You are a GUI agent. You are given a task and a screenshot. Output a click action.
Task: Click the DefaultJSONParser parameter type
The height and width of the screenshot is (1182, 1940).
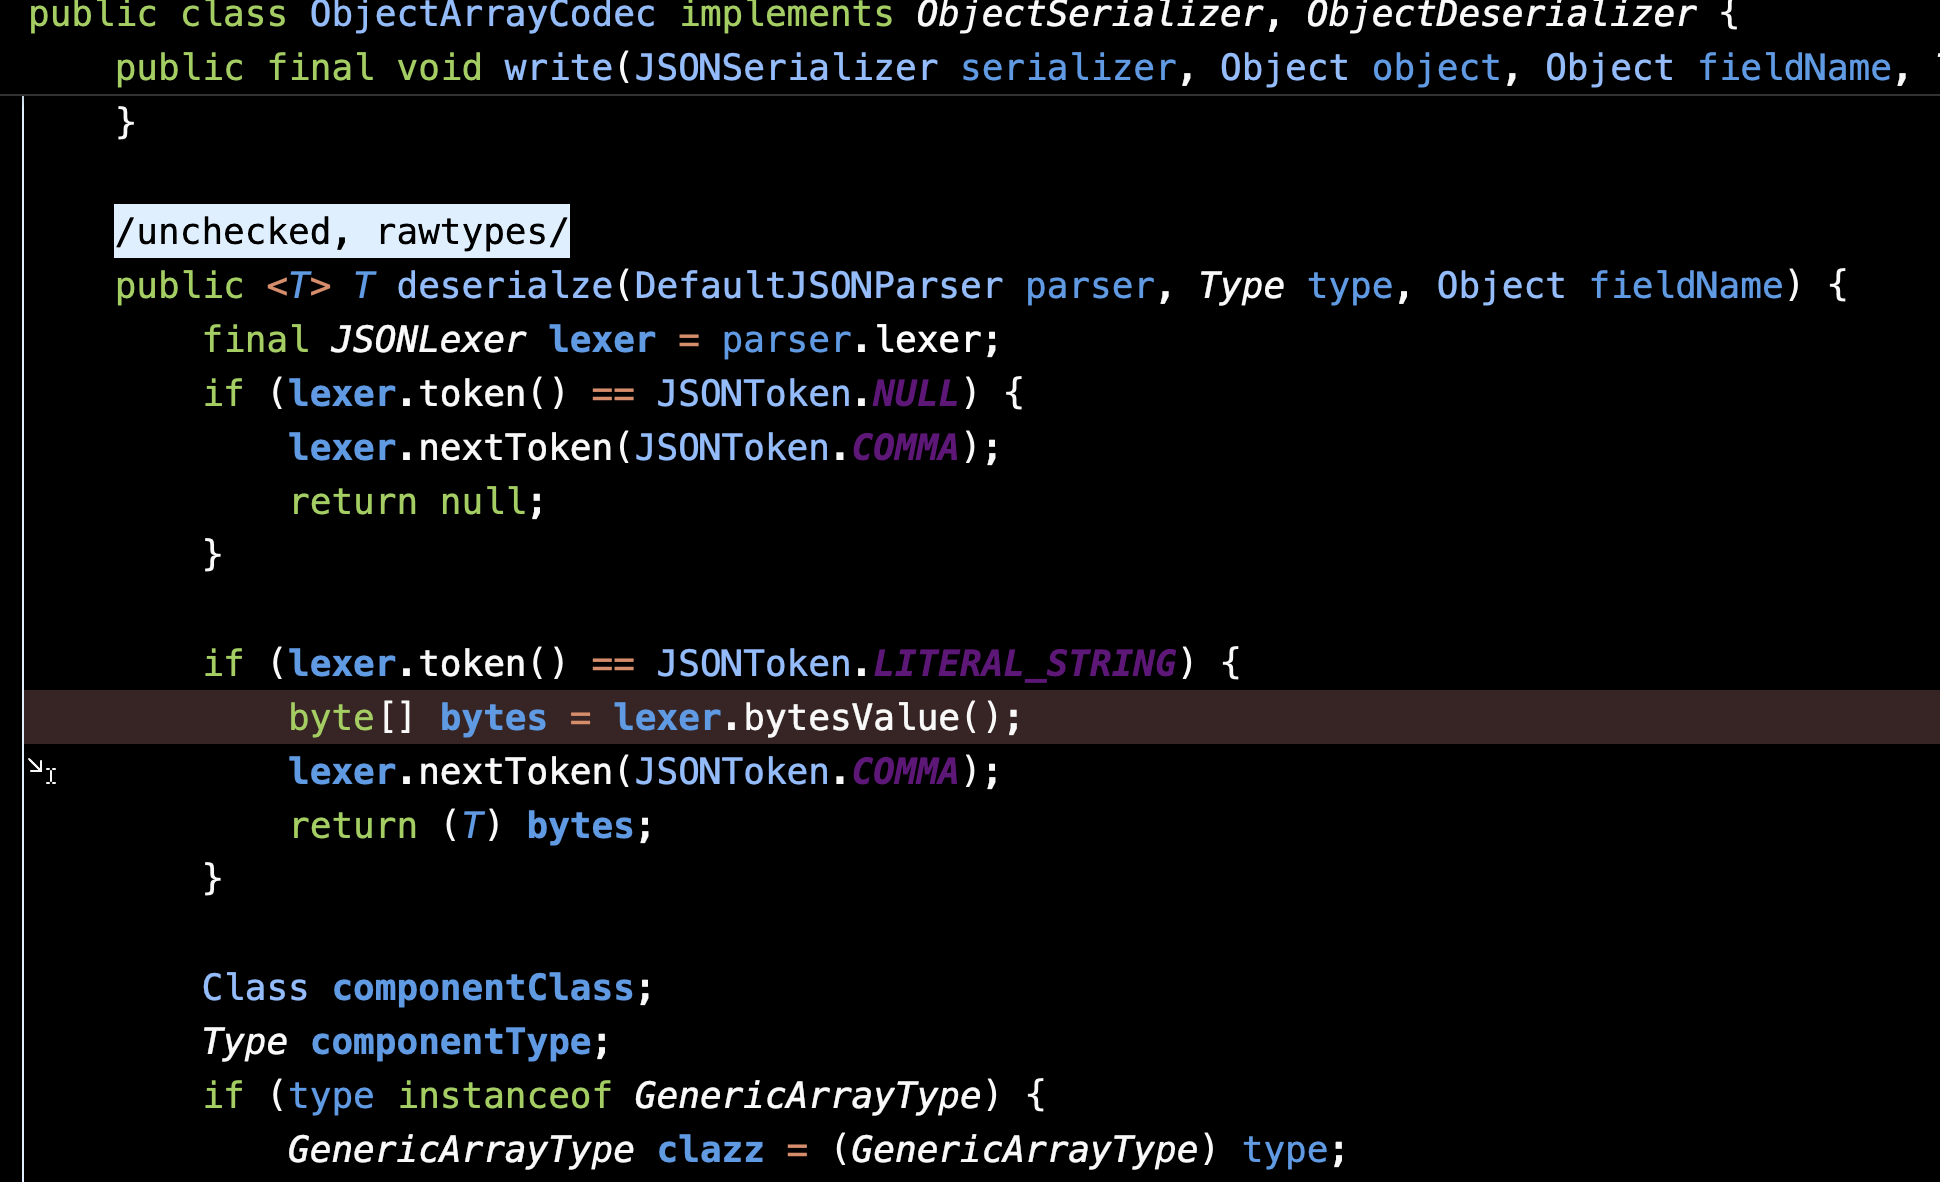click(819, 286)
